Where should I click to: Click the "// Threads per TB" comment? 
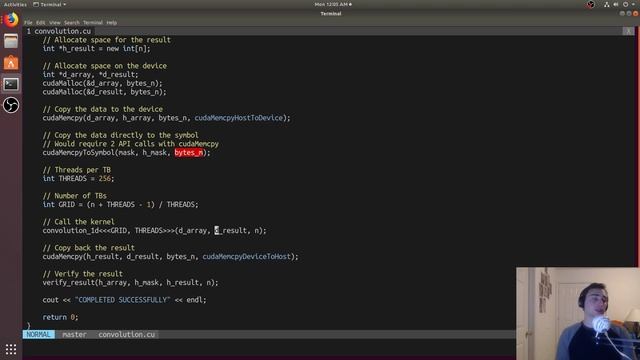(x=77, y=170)
